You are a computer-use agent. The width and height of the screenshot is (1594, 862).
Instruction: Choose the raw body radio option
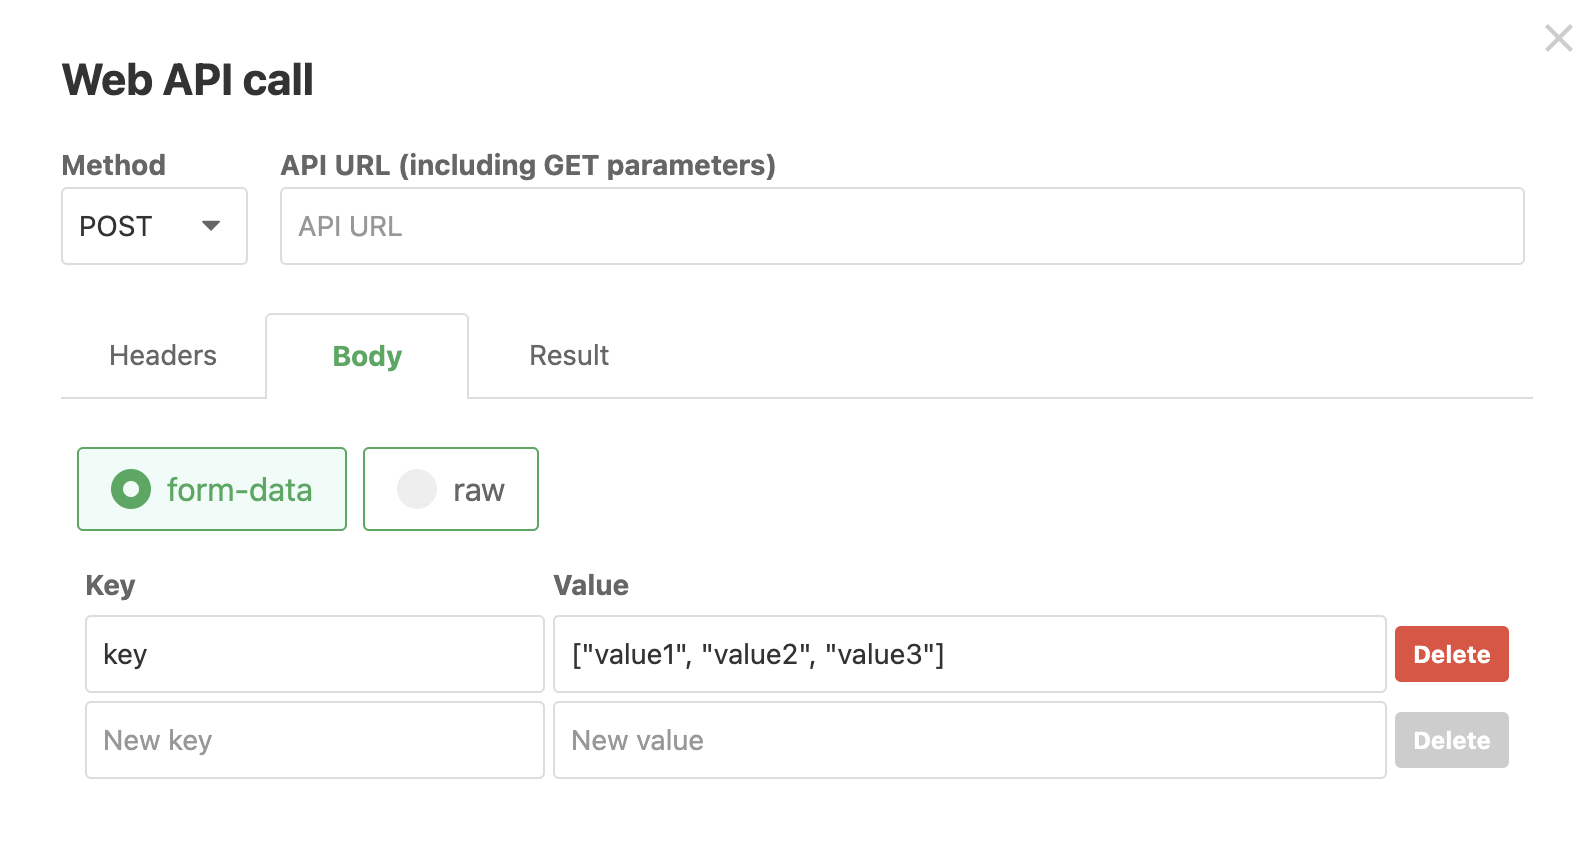coord(451,489)
